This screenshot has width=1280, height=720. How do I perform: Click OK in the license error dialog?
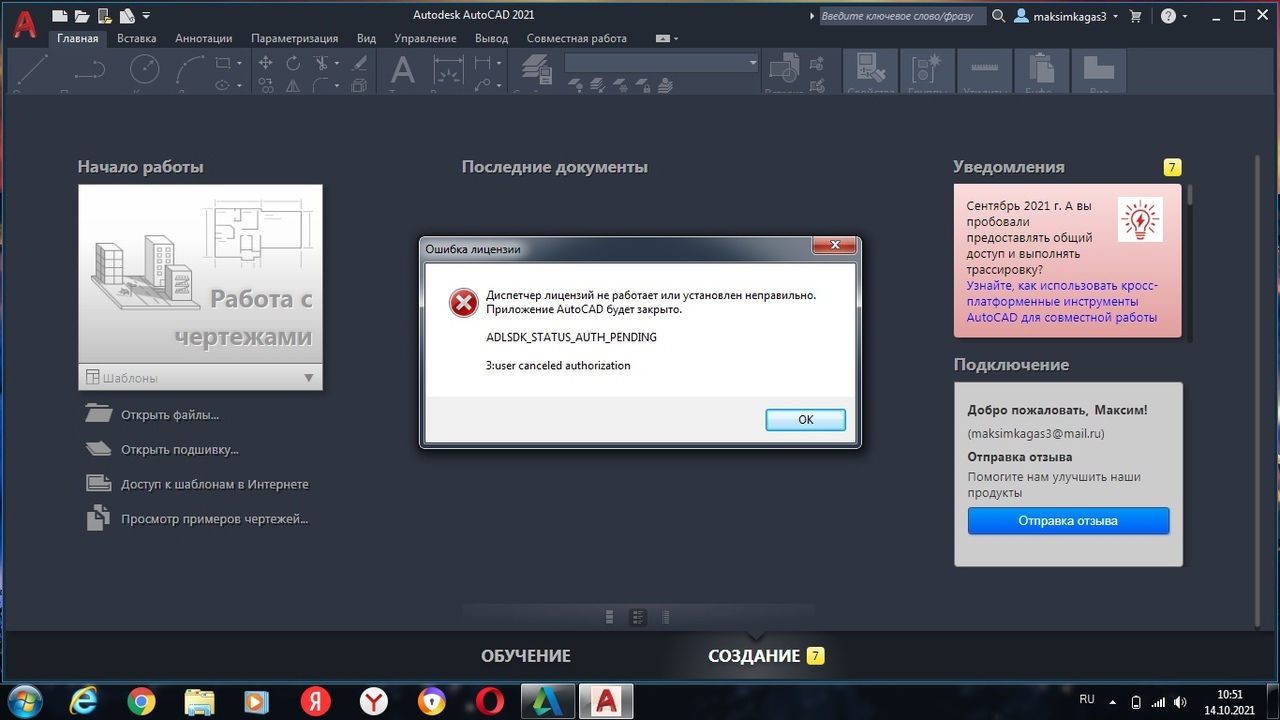pyautogui.click(x=806, y=420)
